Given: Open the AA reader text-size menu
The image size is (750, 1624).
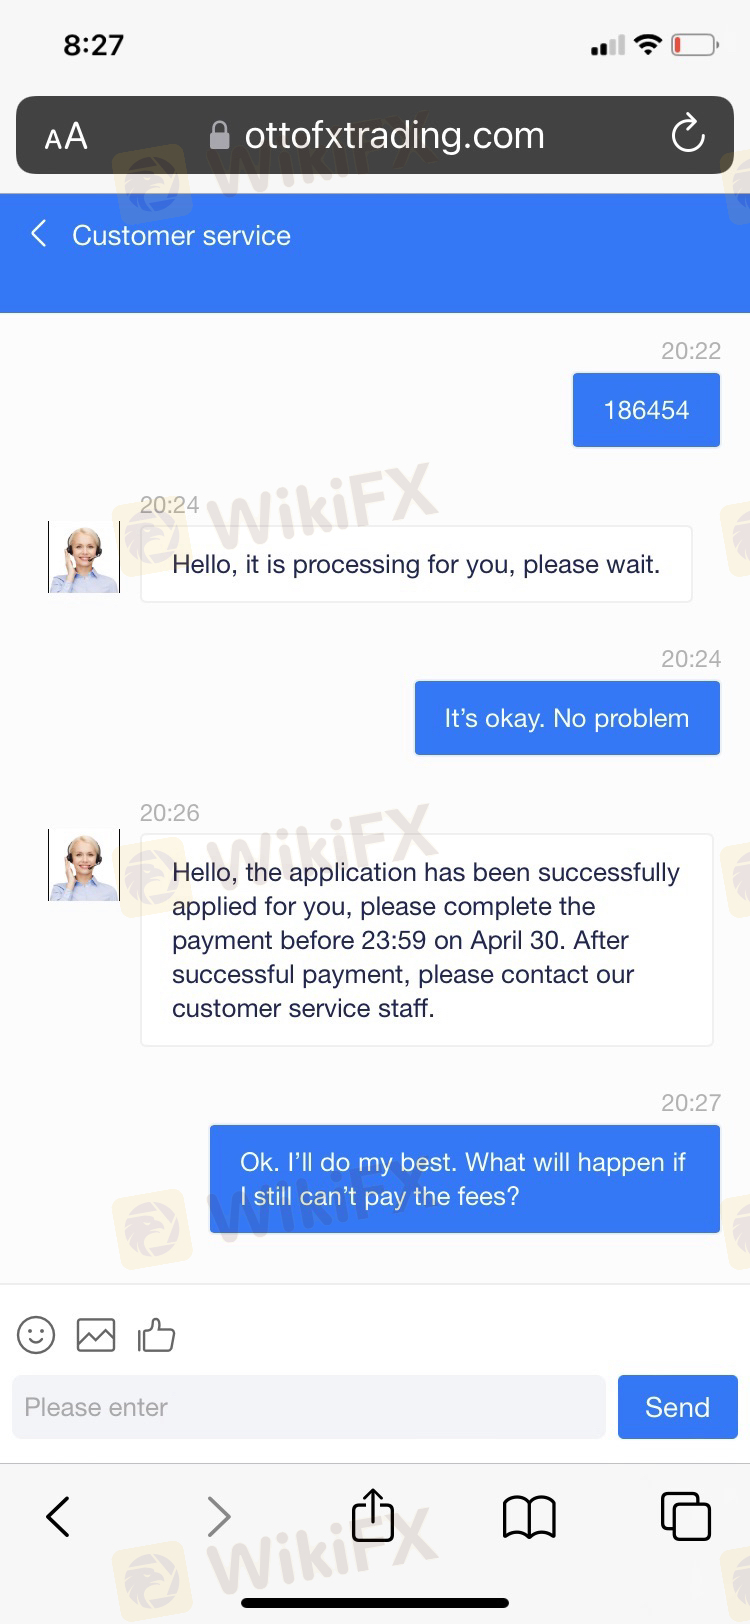Looking at the screenshot, I should click(66, 136).
